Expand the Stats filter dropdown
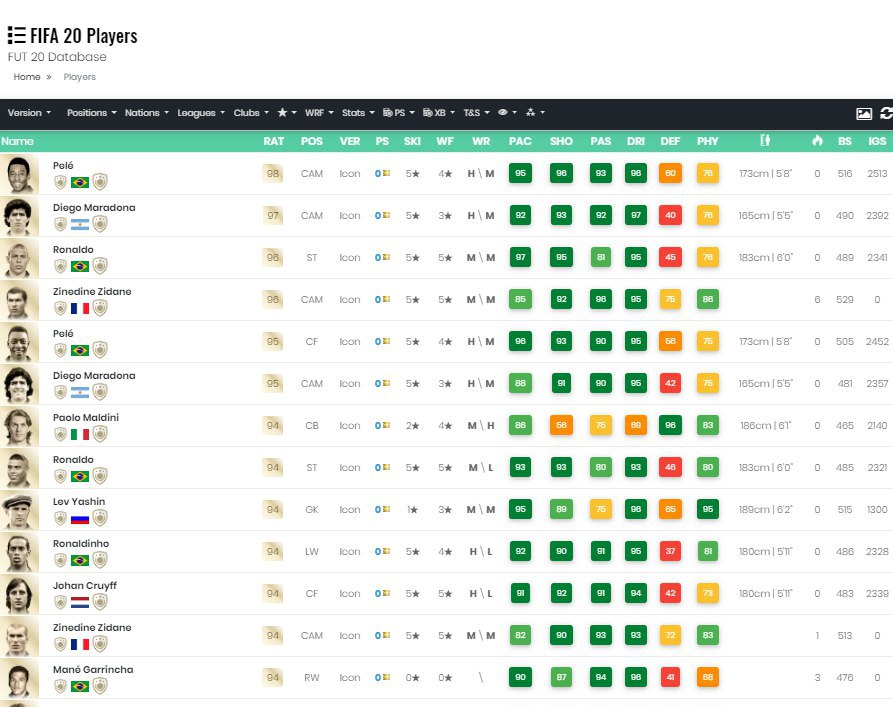The height and width of the screenshot is (707, 893). click(x=358, y=113)
